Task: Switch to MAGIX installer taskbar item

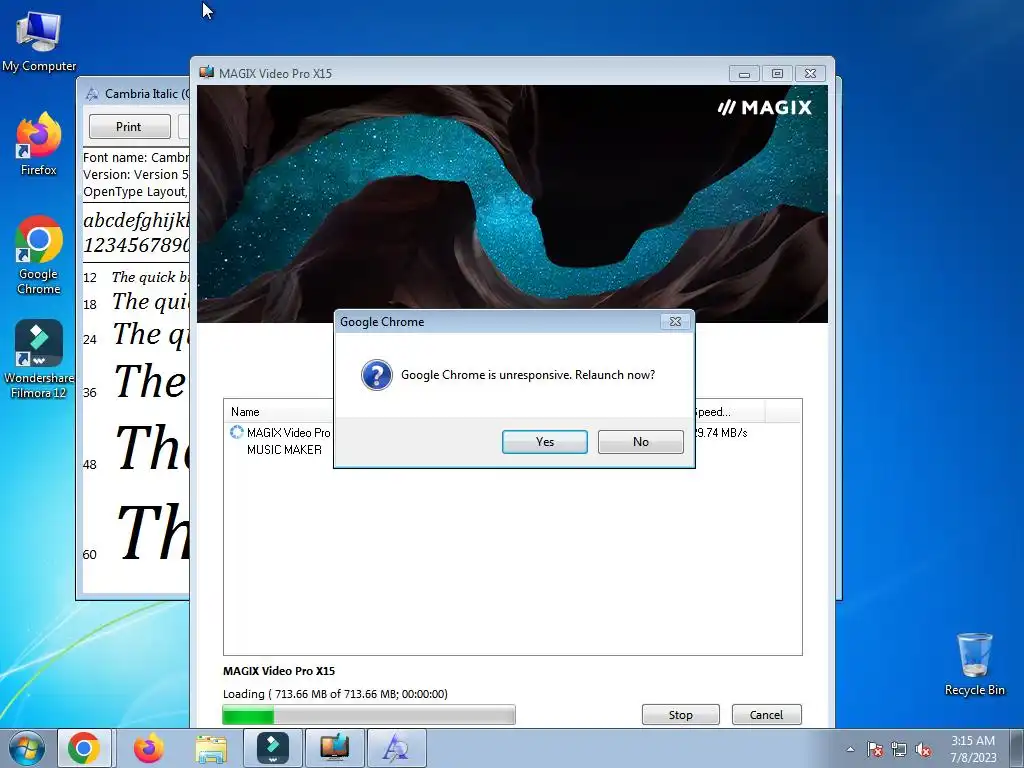Action: [334, 748]
